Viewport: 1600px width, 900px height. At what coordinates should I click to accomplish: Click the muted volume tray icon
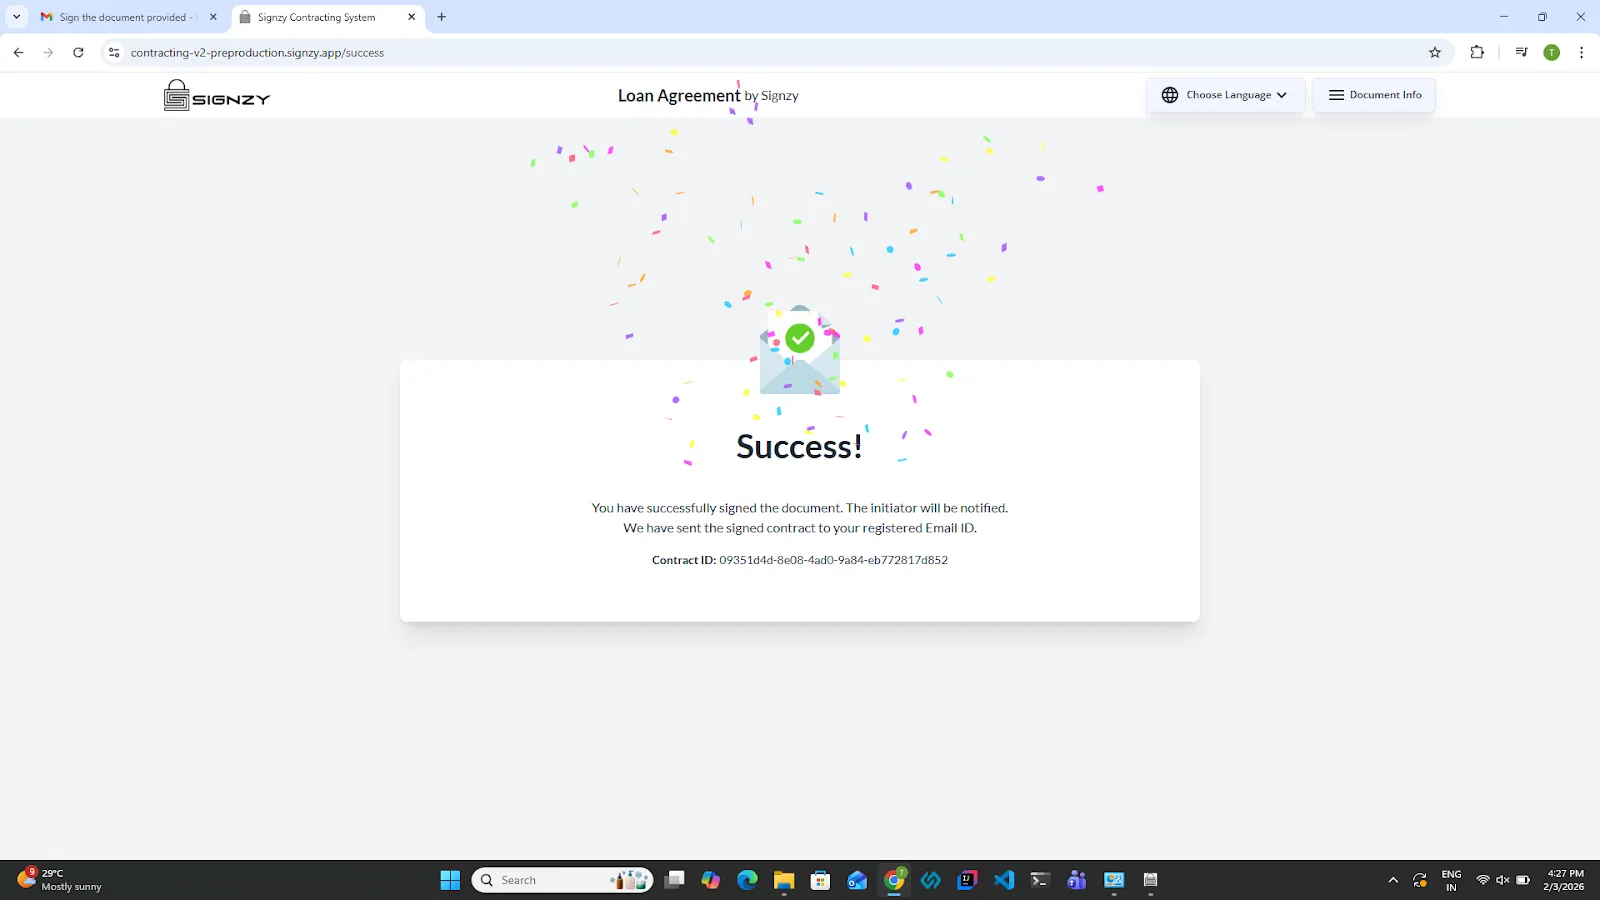(x=1503, y=880)
